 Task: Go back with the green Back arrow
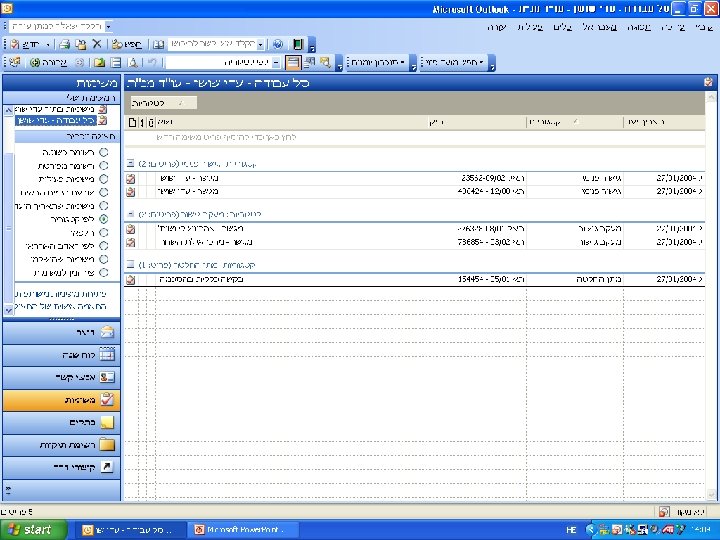(35, 63)
